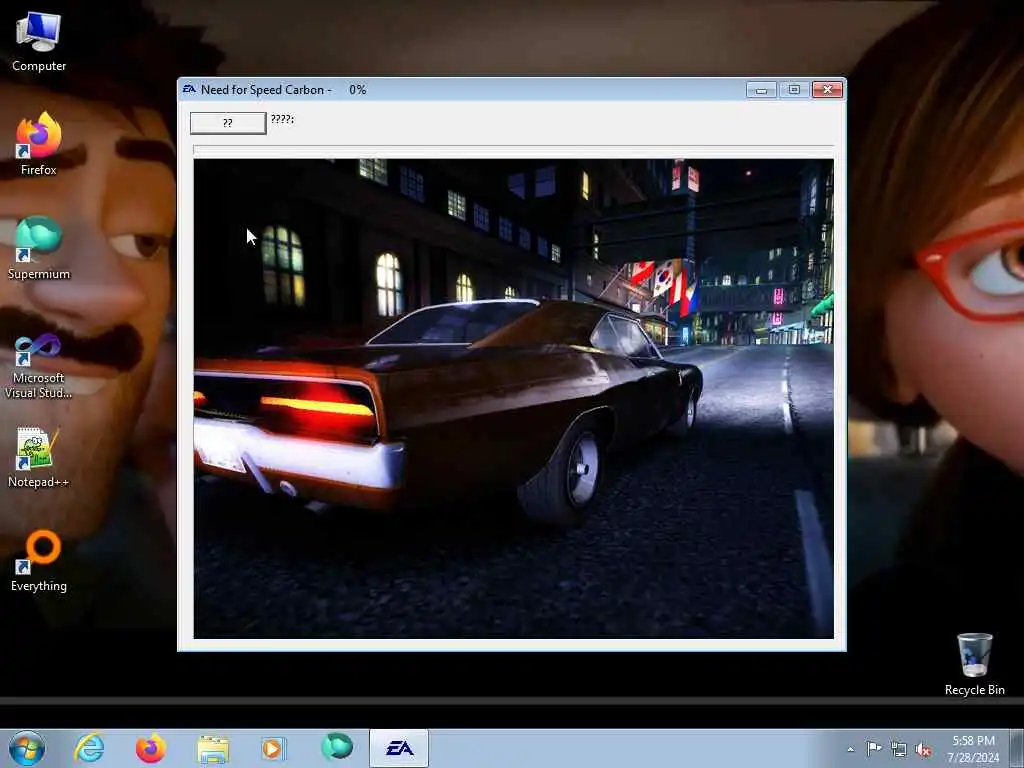Click the 'Need for Speed Carbon - 0%' title

283,89
